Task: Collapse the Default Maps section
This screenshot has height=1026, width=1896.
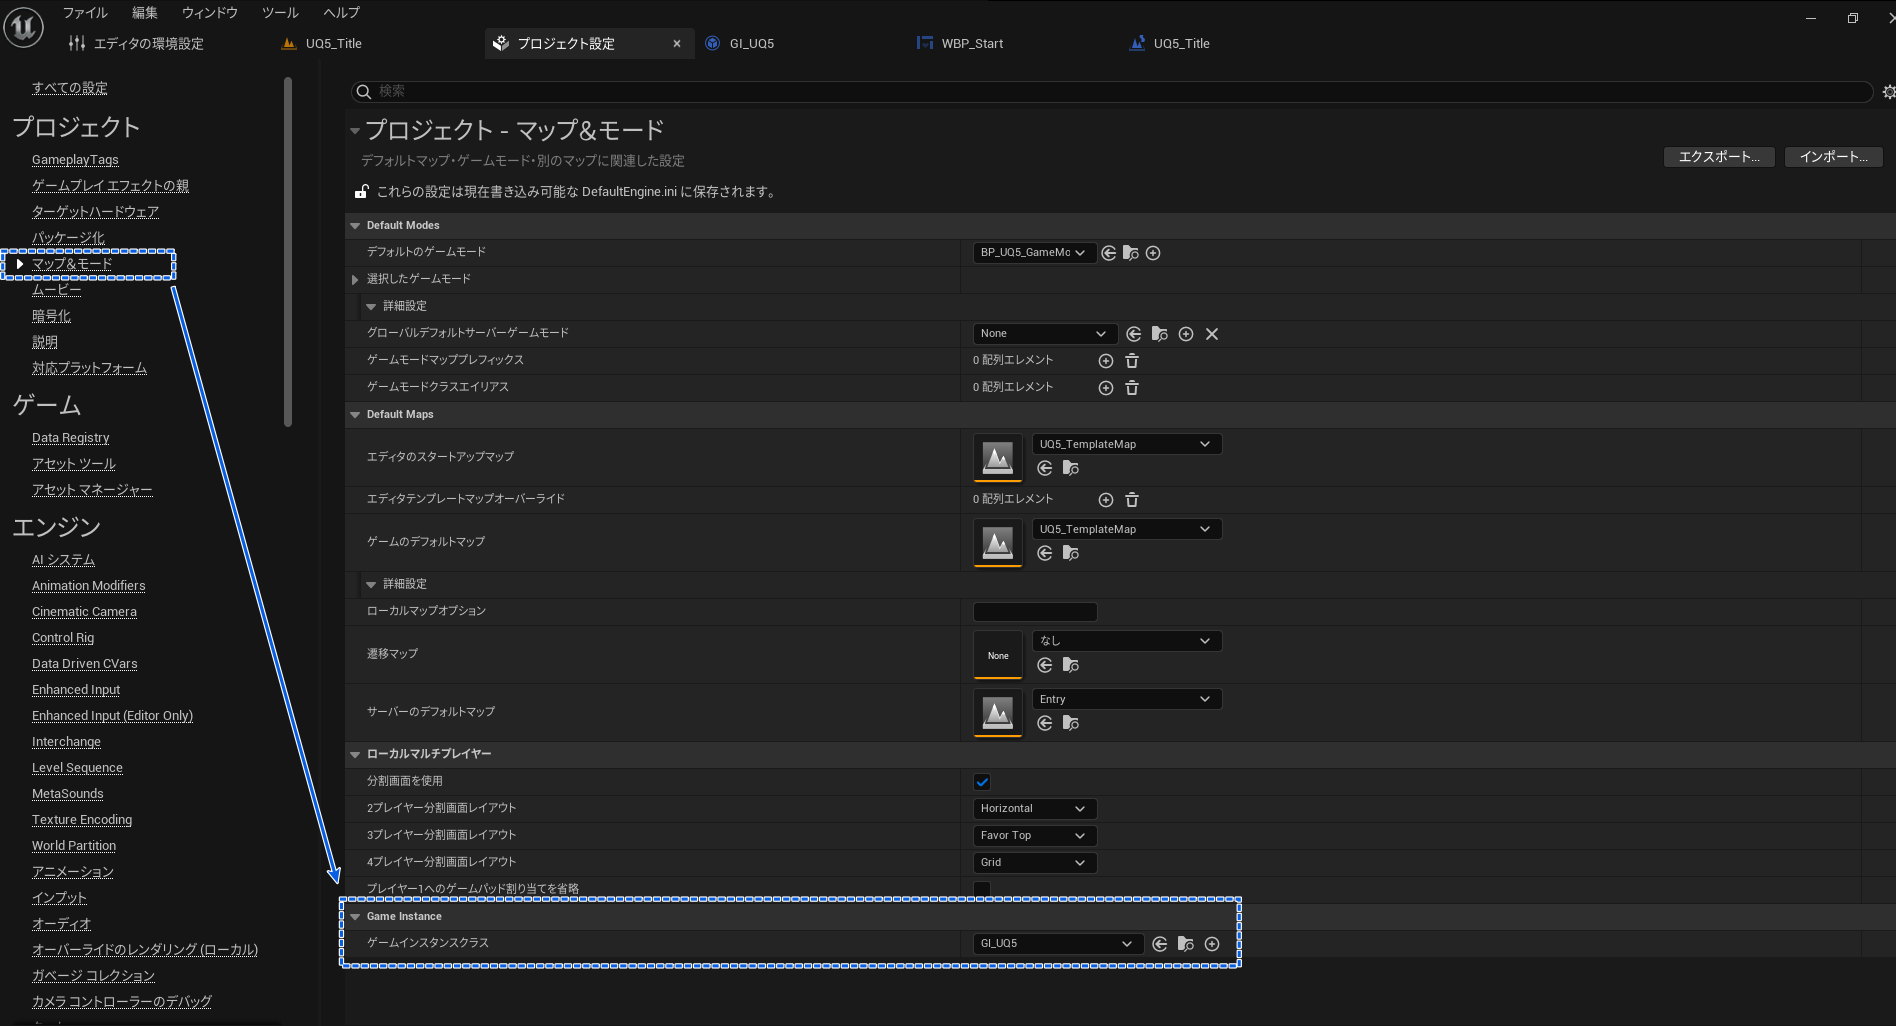Action: point(355,415)
